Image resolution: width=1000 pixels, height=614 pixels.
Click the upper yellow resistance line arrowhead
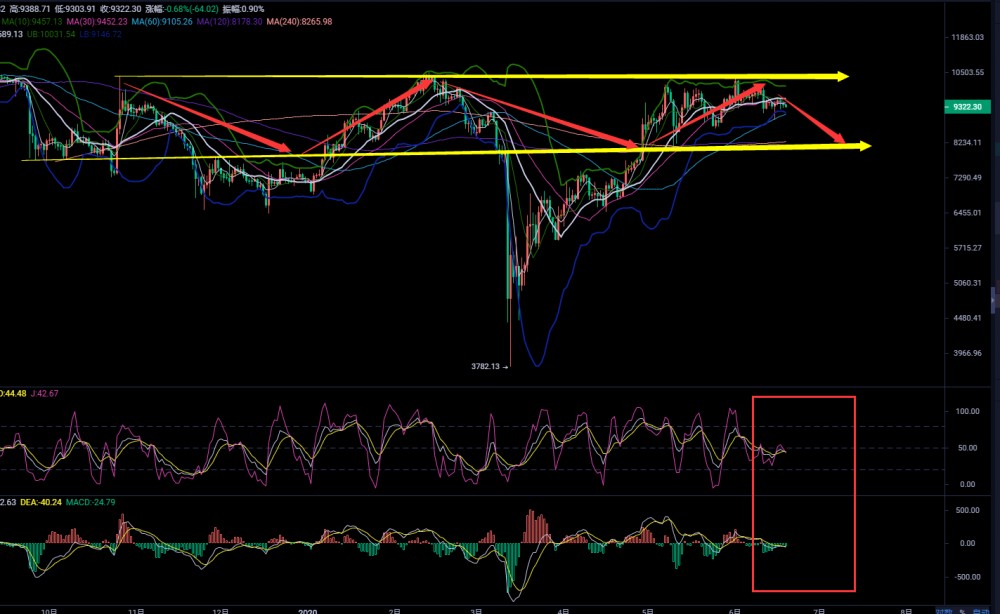coord(843,76)
